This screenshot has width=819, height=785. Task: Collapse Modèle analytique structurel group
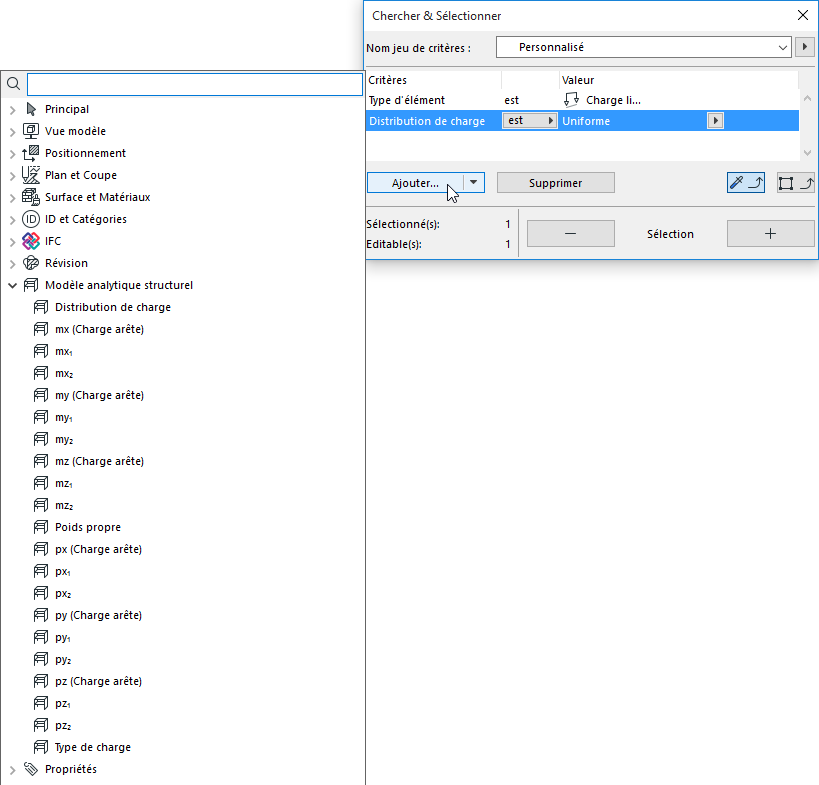pos(13,285)
